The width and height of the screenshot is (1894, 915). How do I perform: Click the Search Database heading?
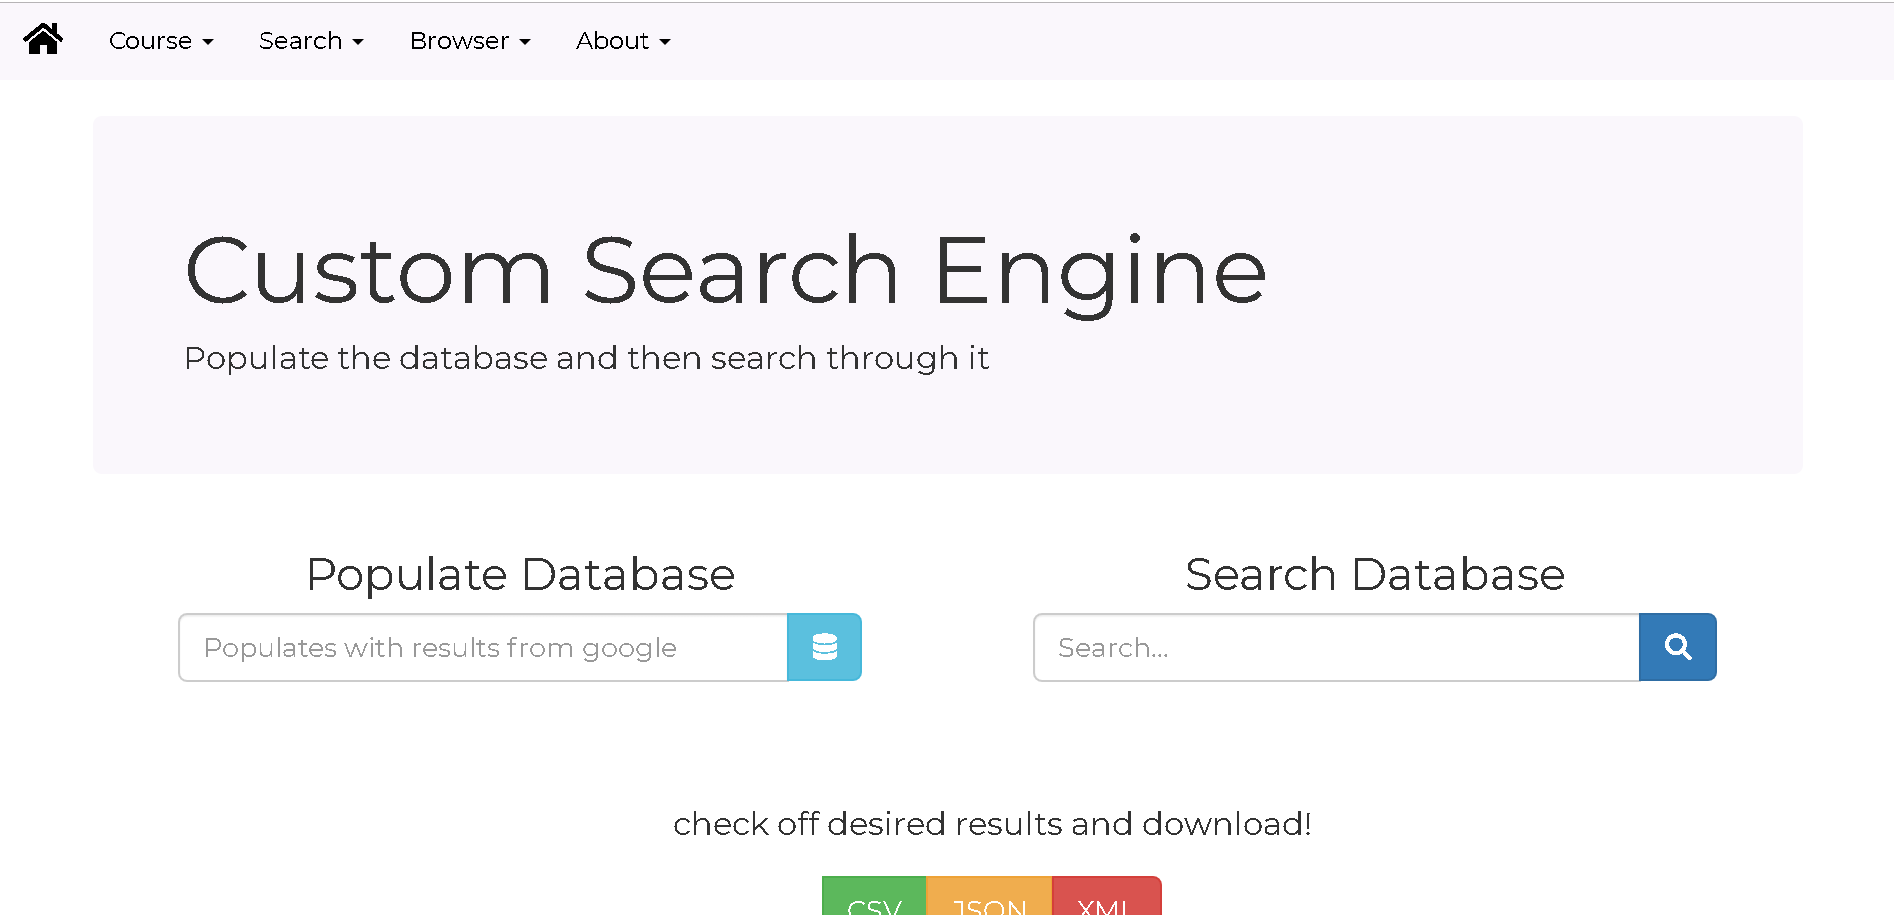pyautogui.click(x=1375, y=574)
